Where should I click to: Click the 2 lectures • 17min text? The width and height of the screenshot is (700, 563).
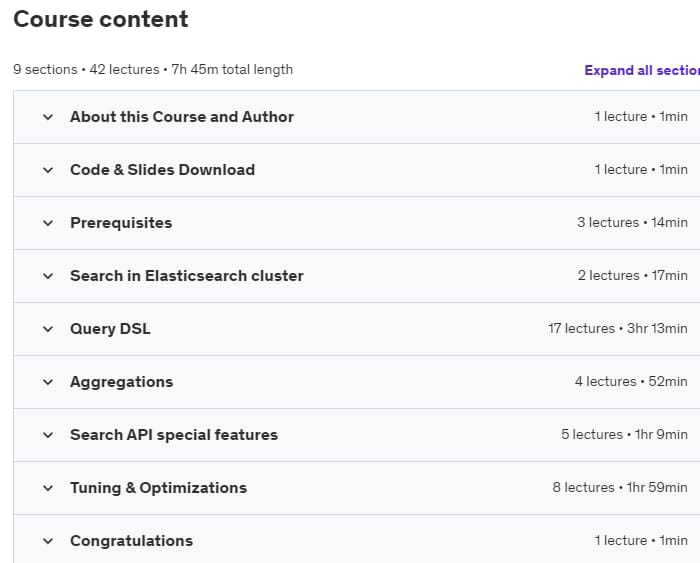point(633,275)
